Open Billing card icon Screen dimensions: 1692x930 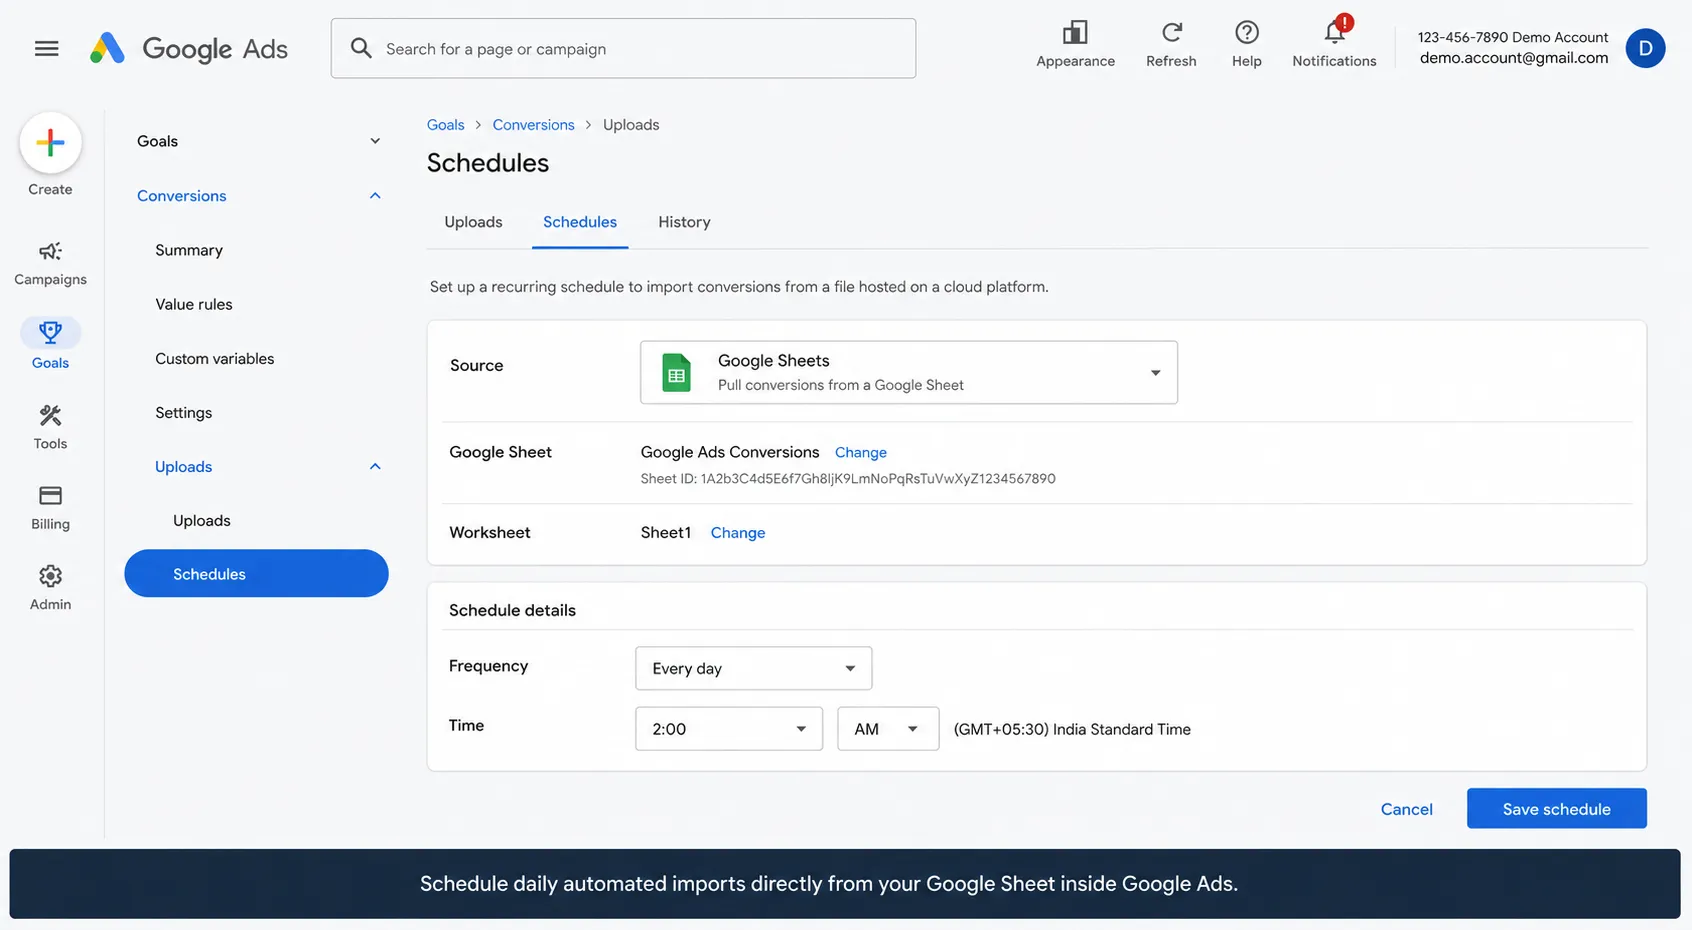[x=50, y=496]
